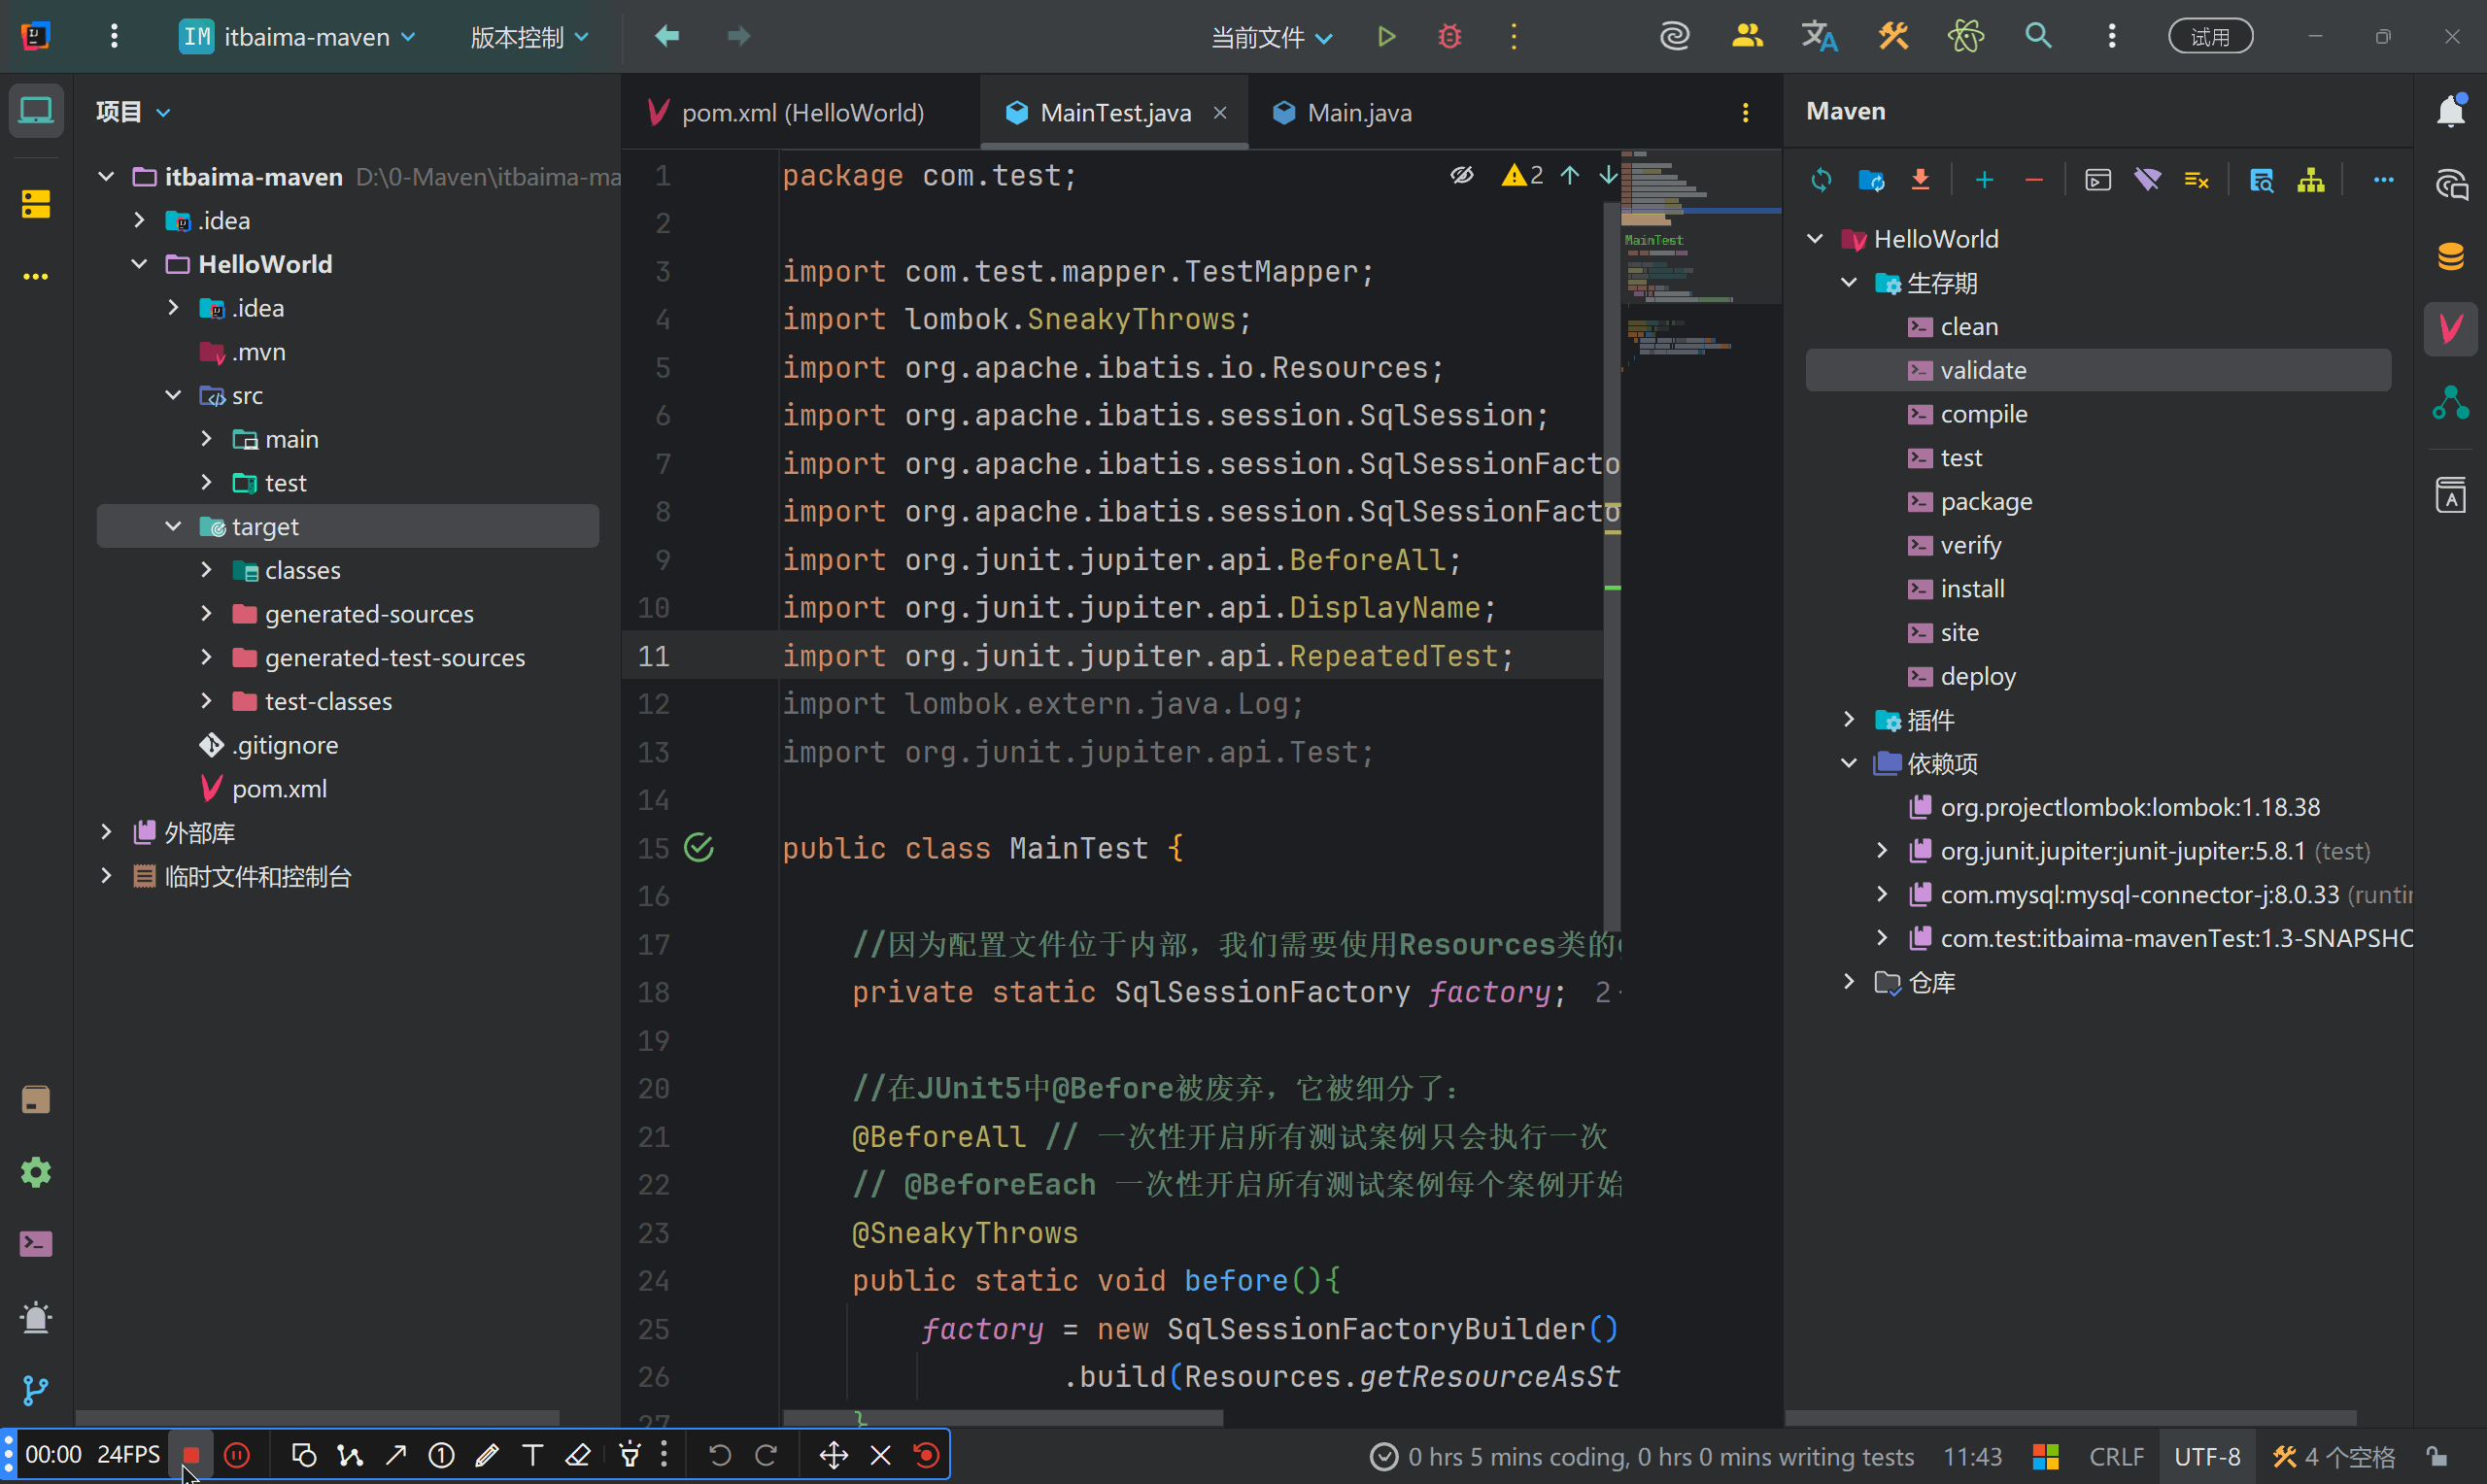2487x1484 pixels.
Task: Show the Maven dependencies diagram icon
Action: [x=2311, y=180]
